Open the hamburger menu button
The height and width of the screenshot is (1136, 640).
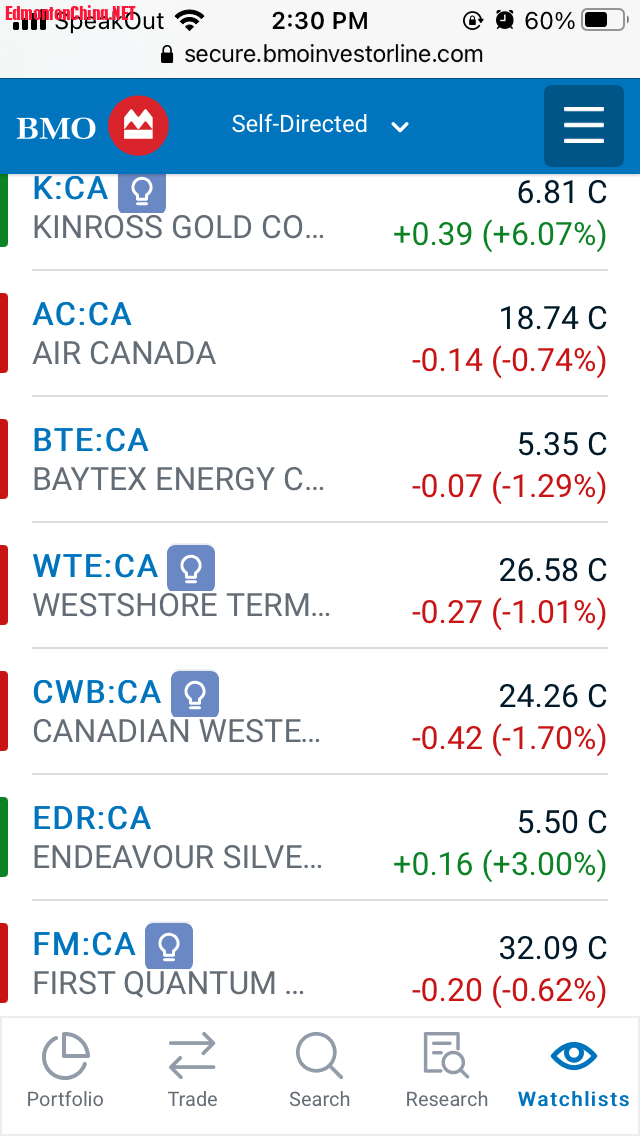(x=583, y=126)
